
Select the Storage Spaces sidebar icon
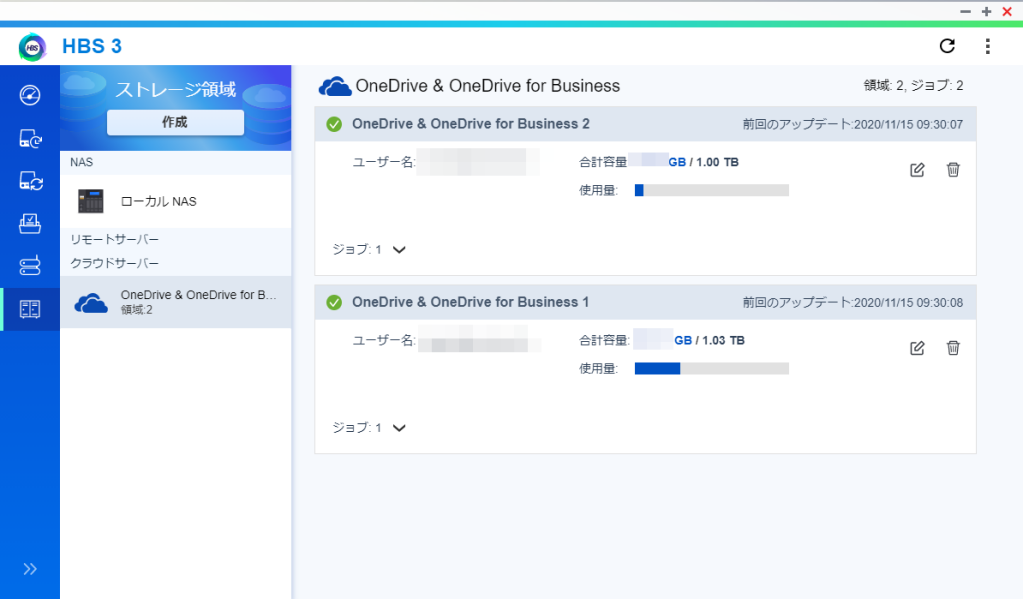29,309
